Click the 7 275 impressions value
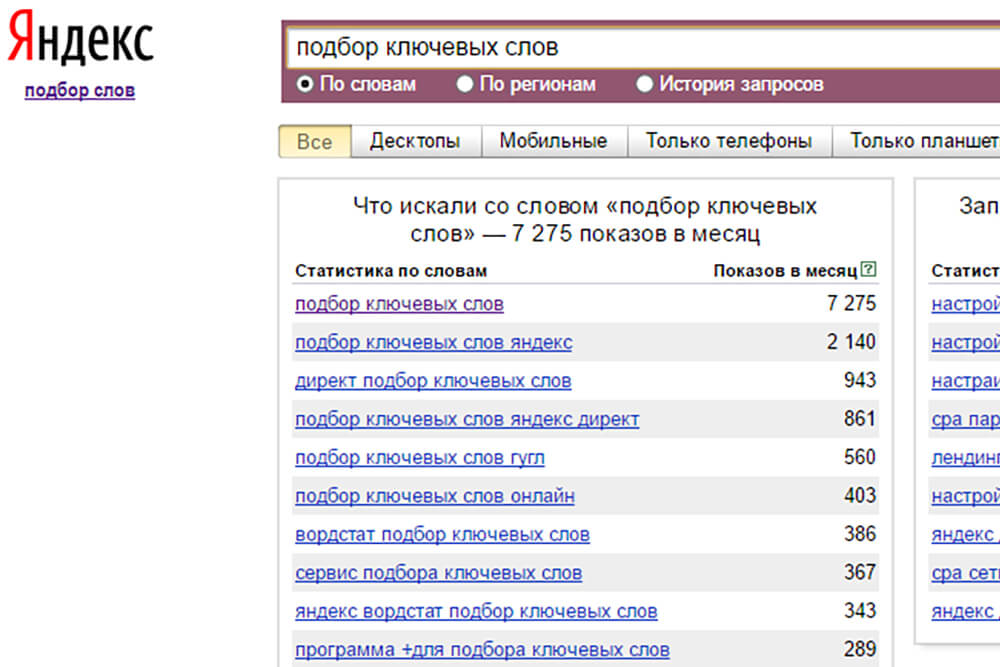 pyautogui.click(x=851, y=304)
